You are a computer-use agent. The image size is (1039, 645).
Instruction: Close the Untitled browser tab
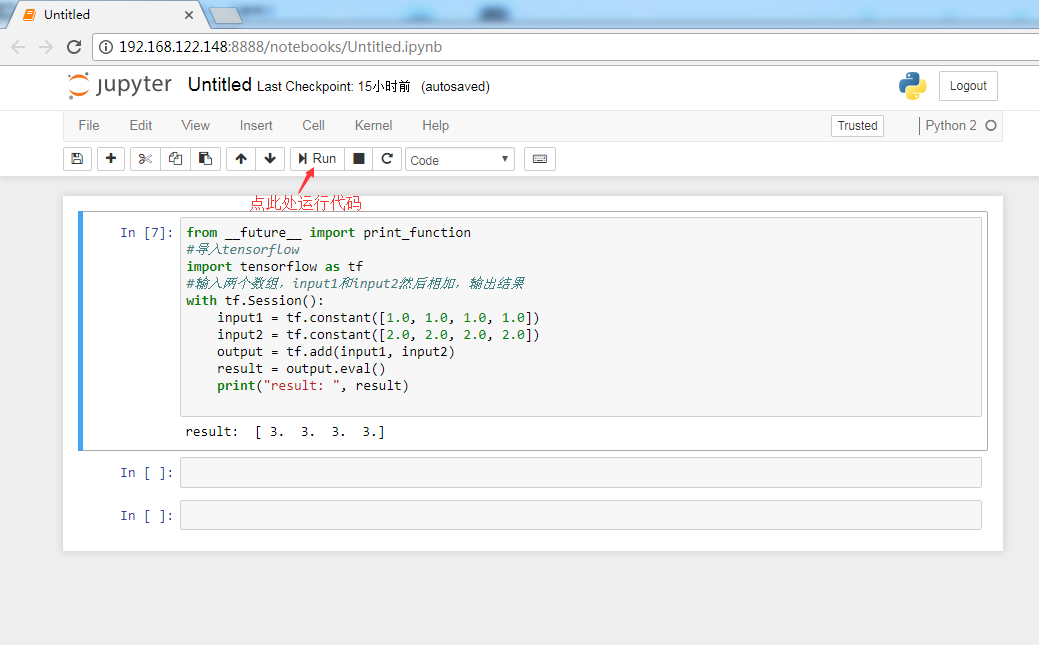189,15
